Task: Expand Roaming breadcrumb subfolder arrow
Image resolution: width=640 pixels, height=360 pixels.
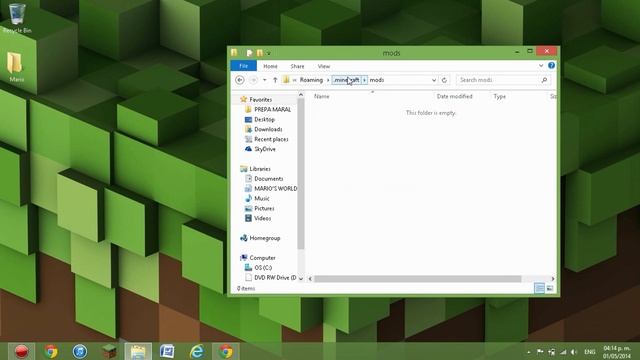Action: pos(328,80)
